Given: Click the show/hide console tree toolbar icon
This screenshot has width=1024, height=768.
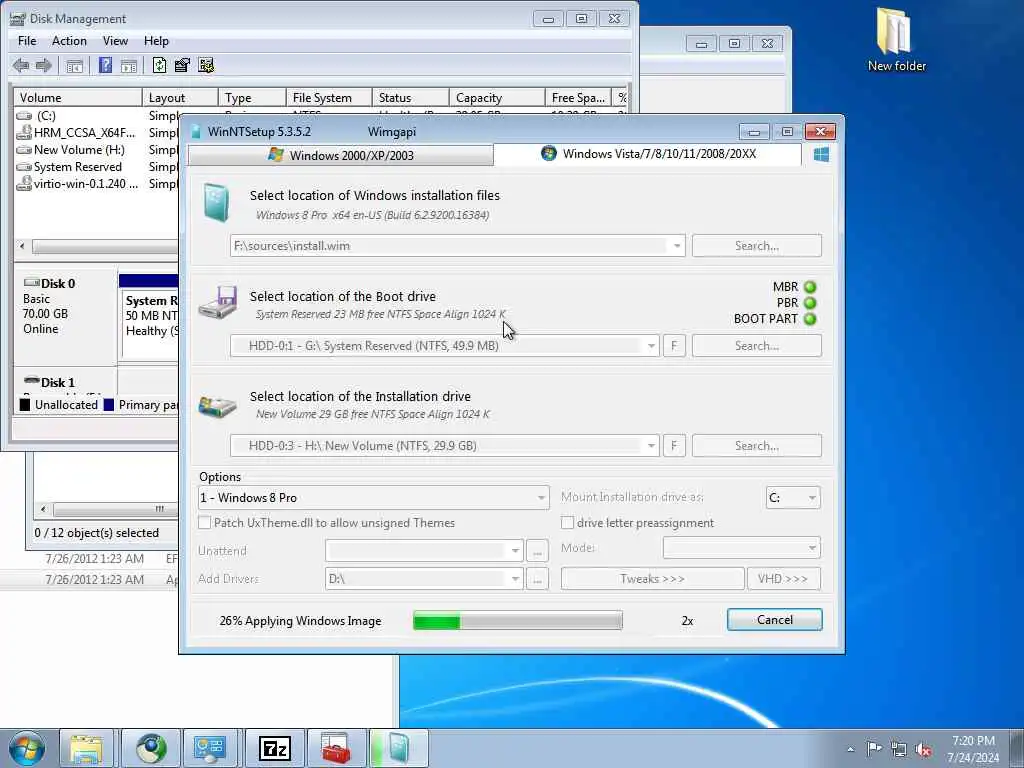Looking at the screenshot, I should [74, 66].
